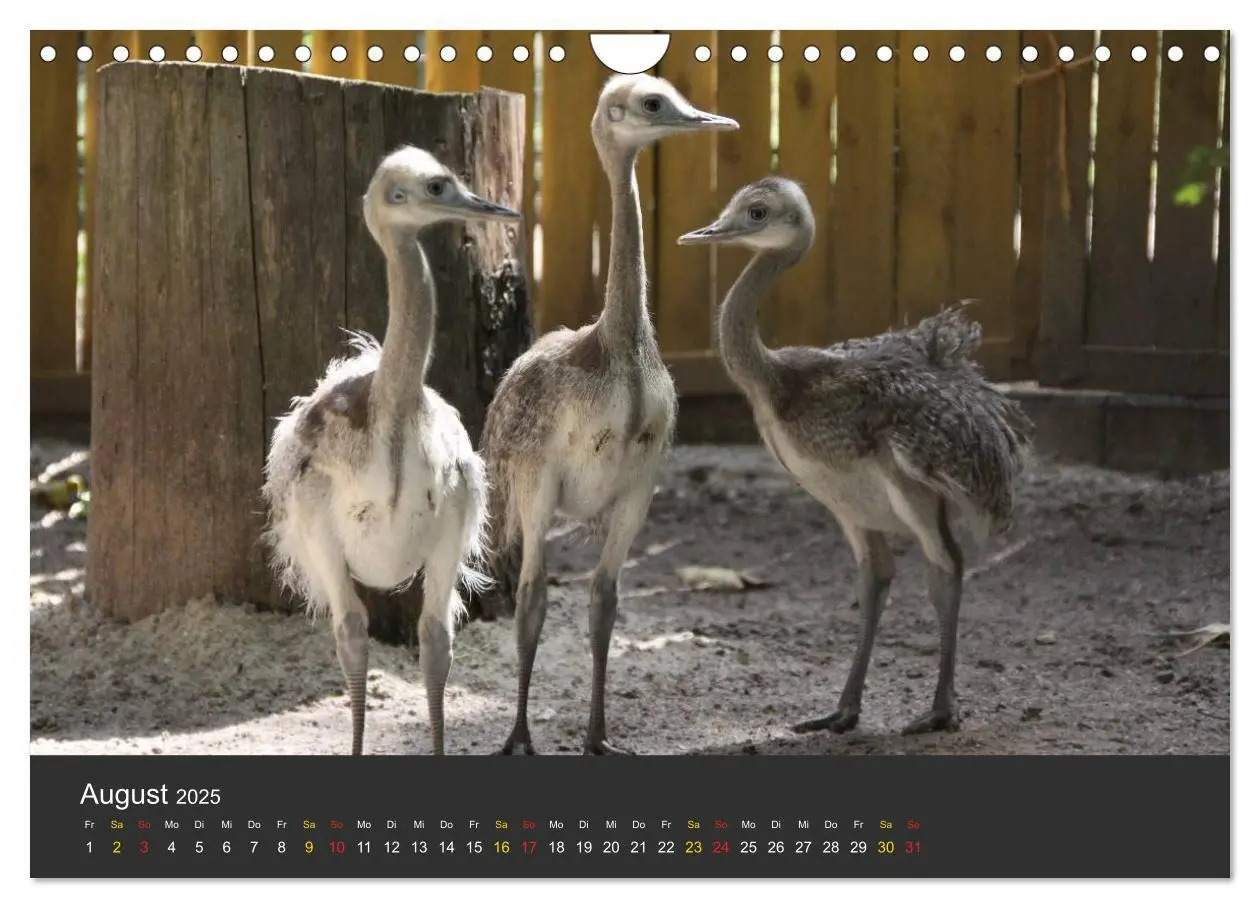Select Saturday the 2nd in yellow

(117, 847)
